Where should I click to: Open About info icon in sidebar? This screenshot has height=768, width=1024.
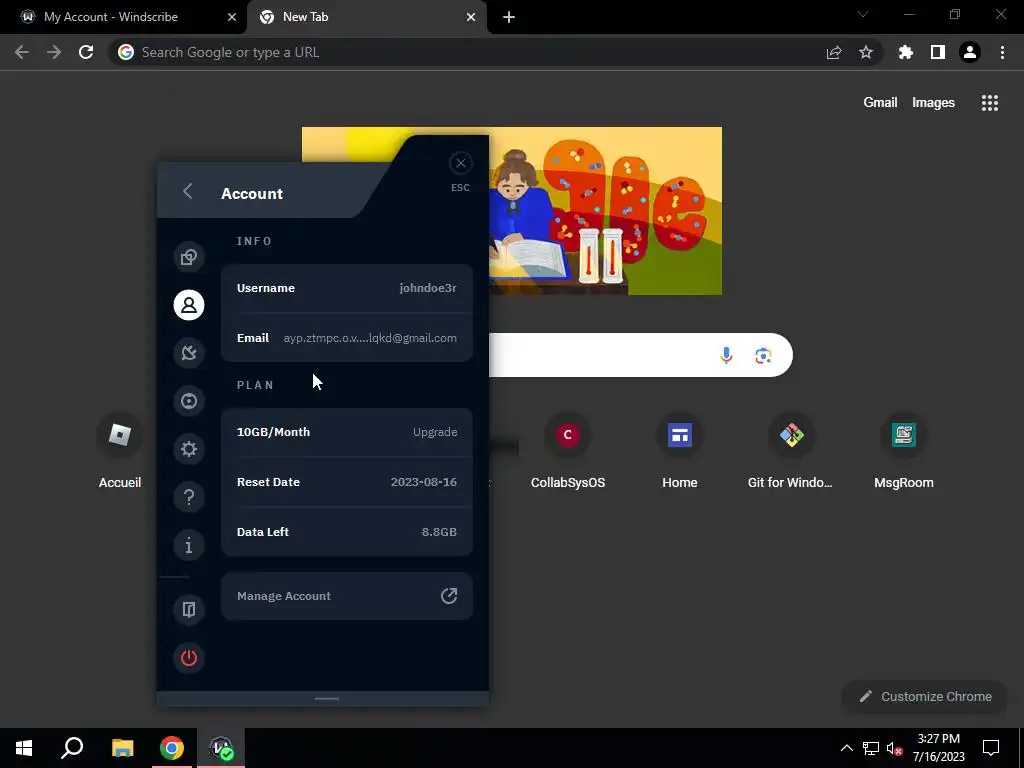click(189, 545)
